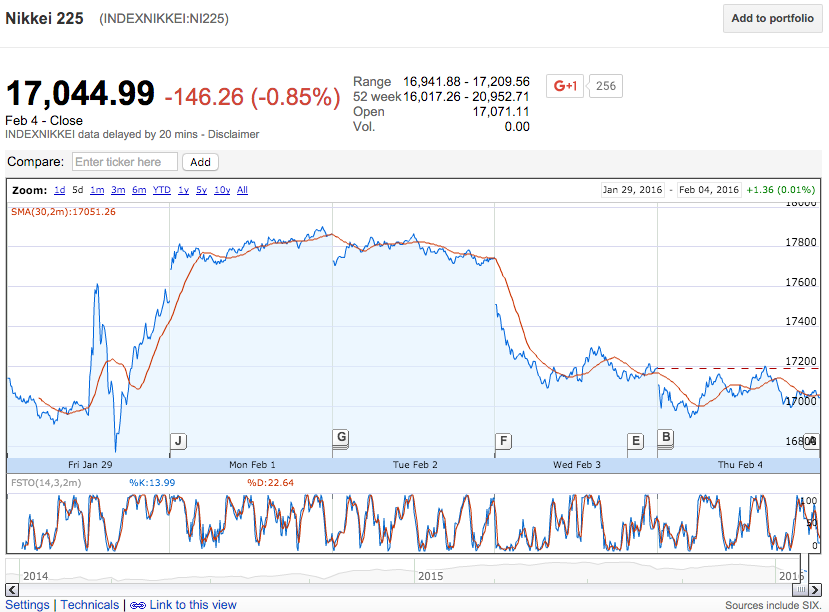Click the %K:13.99 value

pos(152,483)
